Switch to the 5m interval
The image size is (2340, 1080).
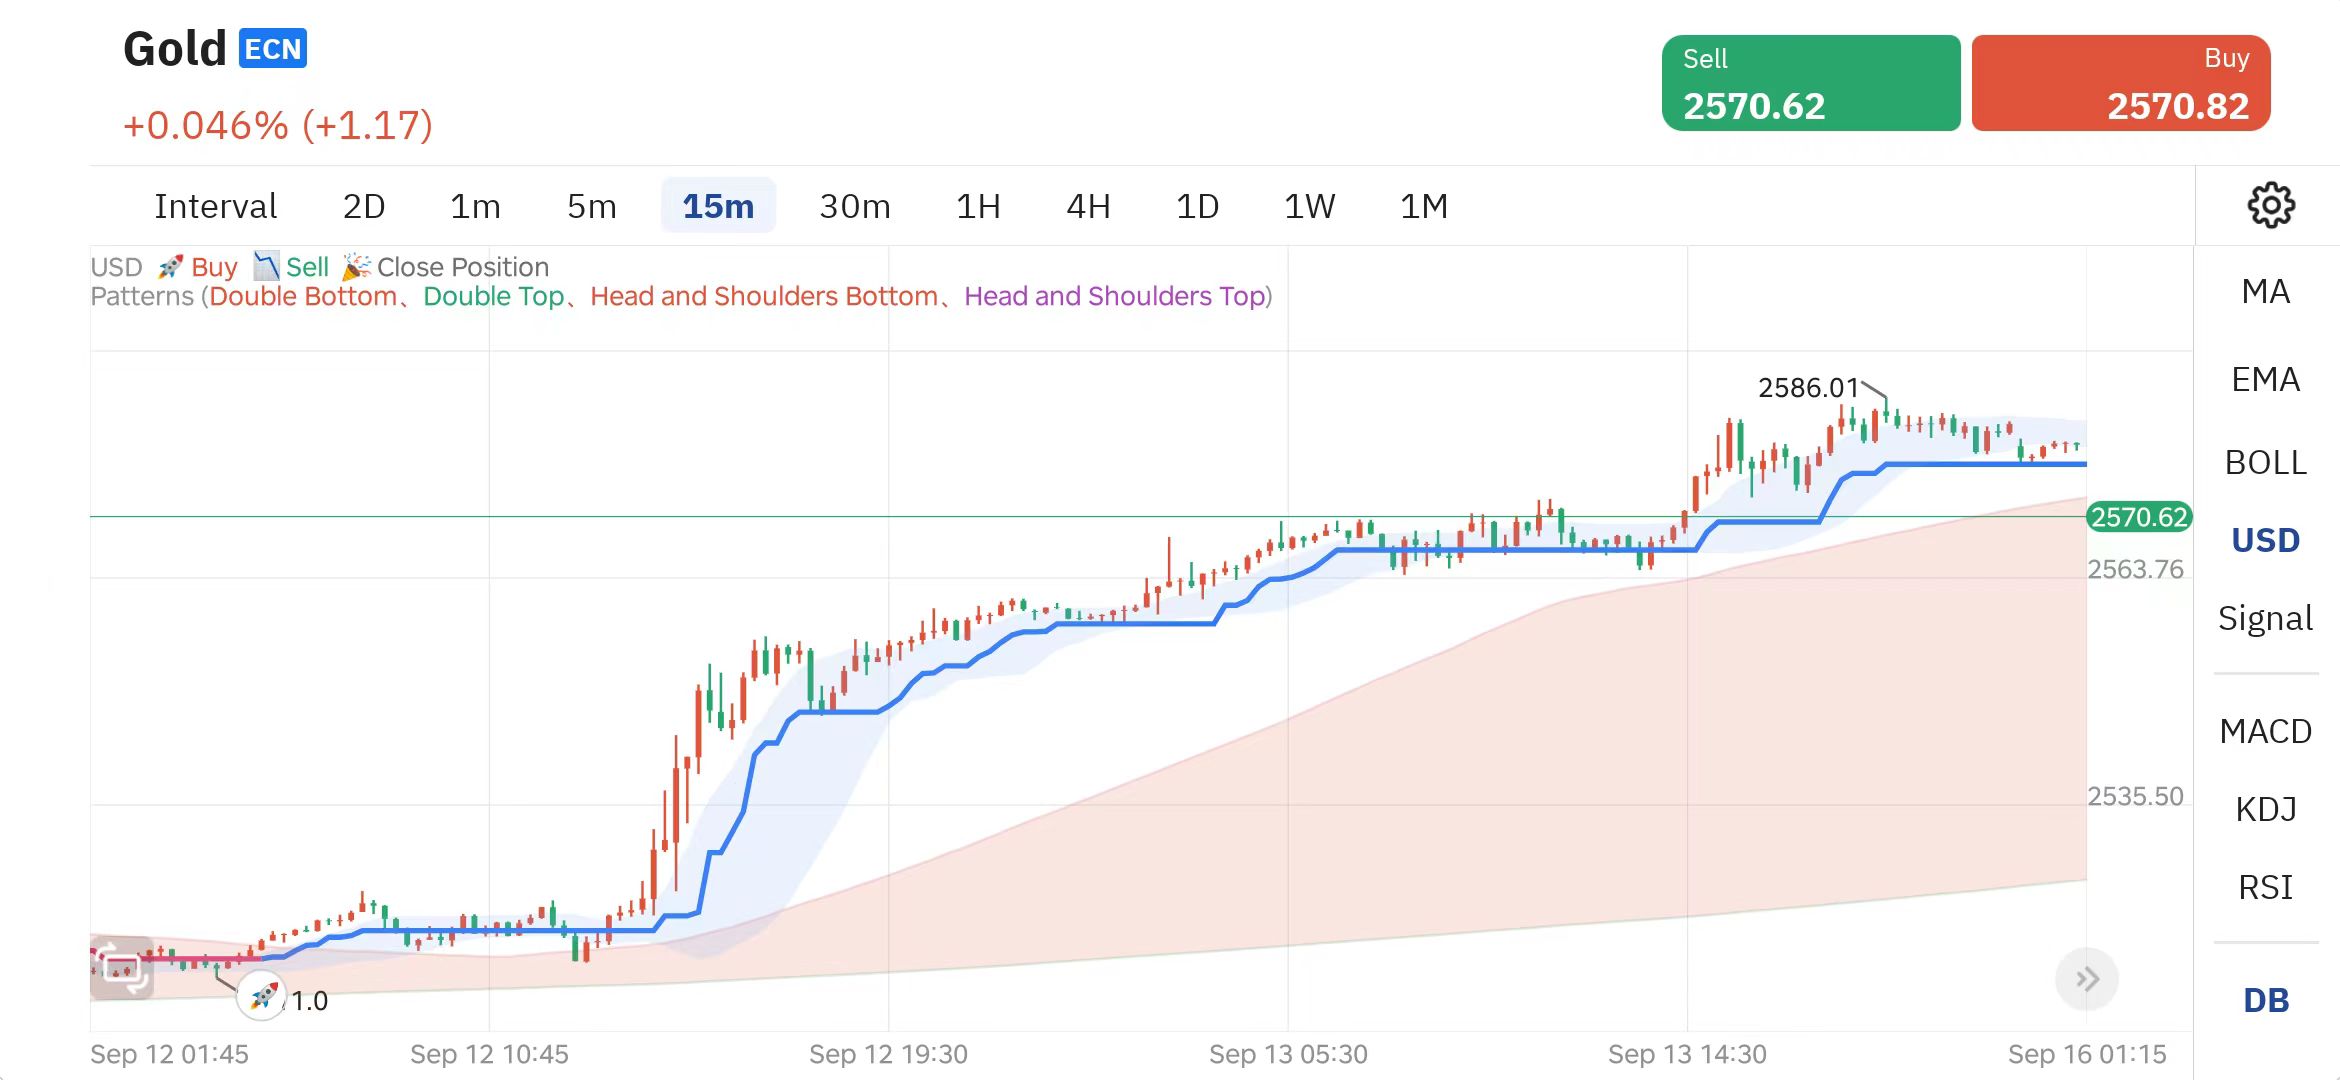click(591, 206)
